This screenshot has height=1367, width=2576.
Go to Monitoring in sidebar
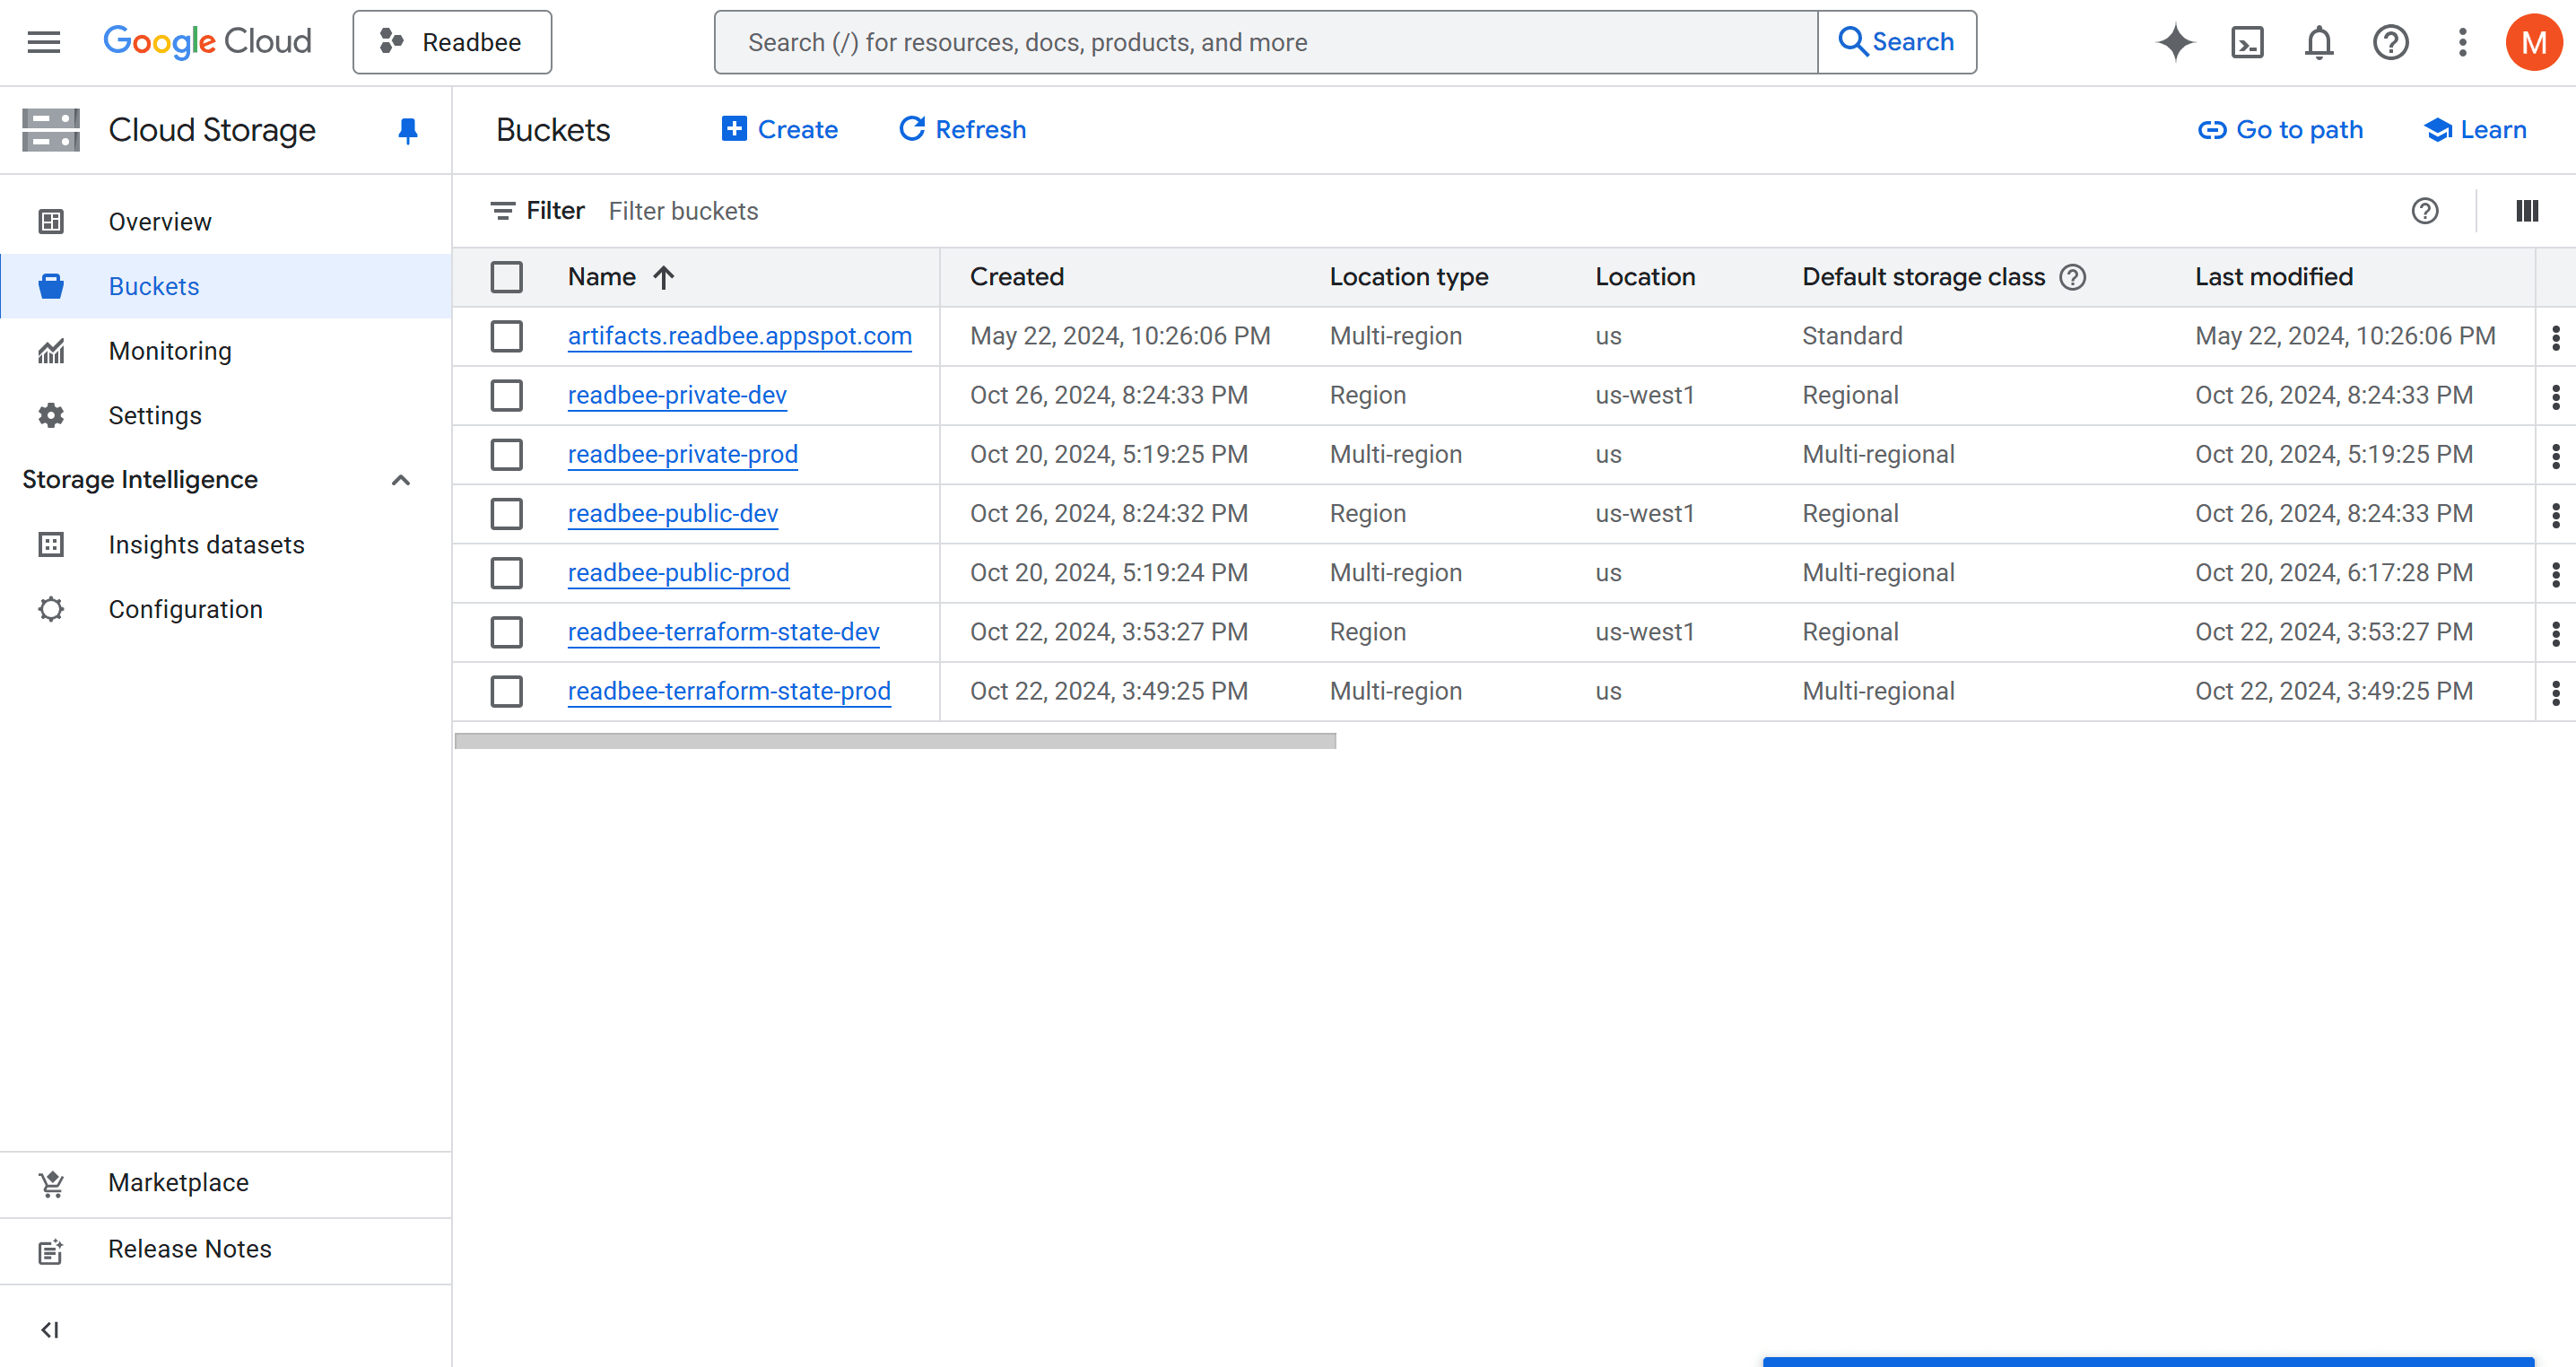[x=170, y=351]
